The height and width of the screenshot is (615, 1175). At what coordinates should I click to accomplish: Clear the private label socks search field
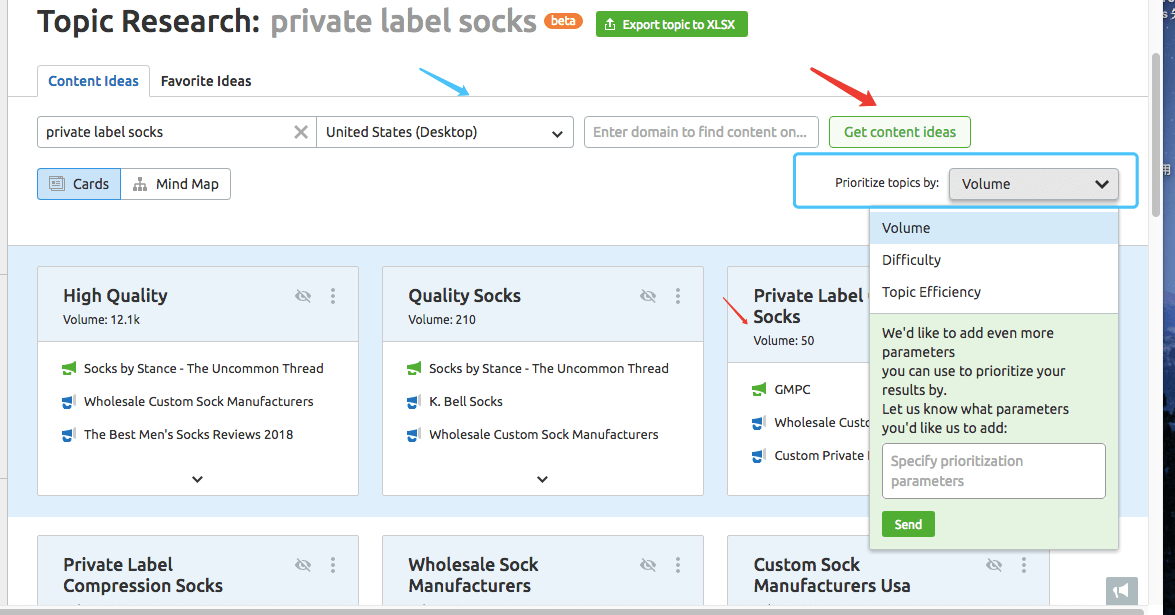[x=300, y=132]
